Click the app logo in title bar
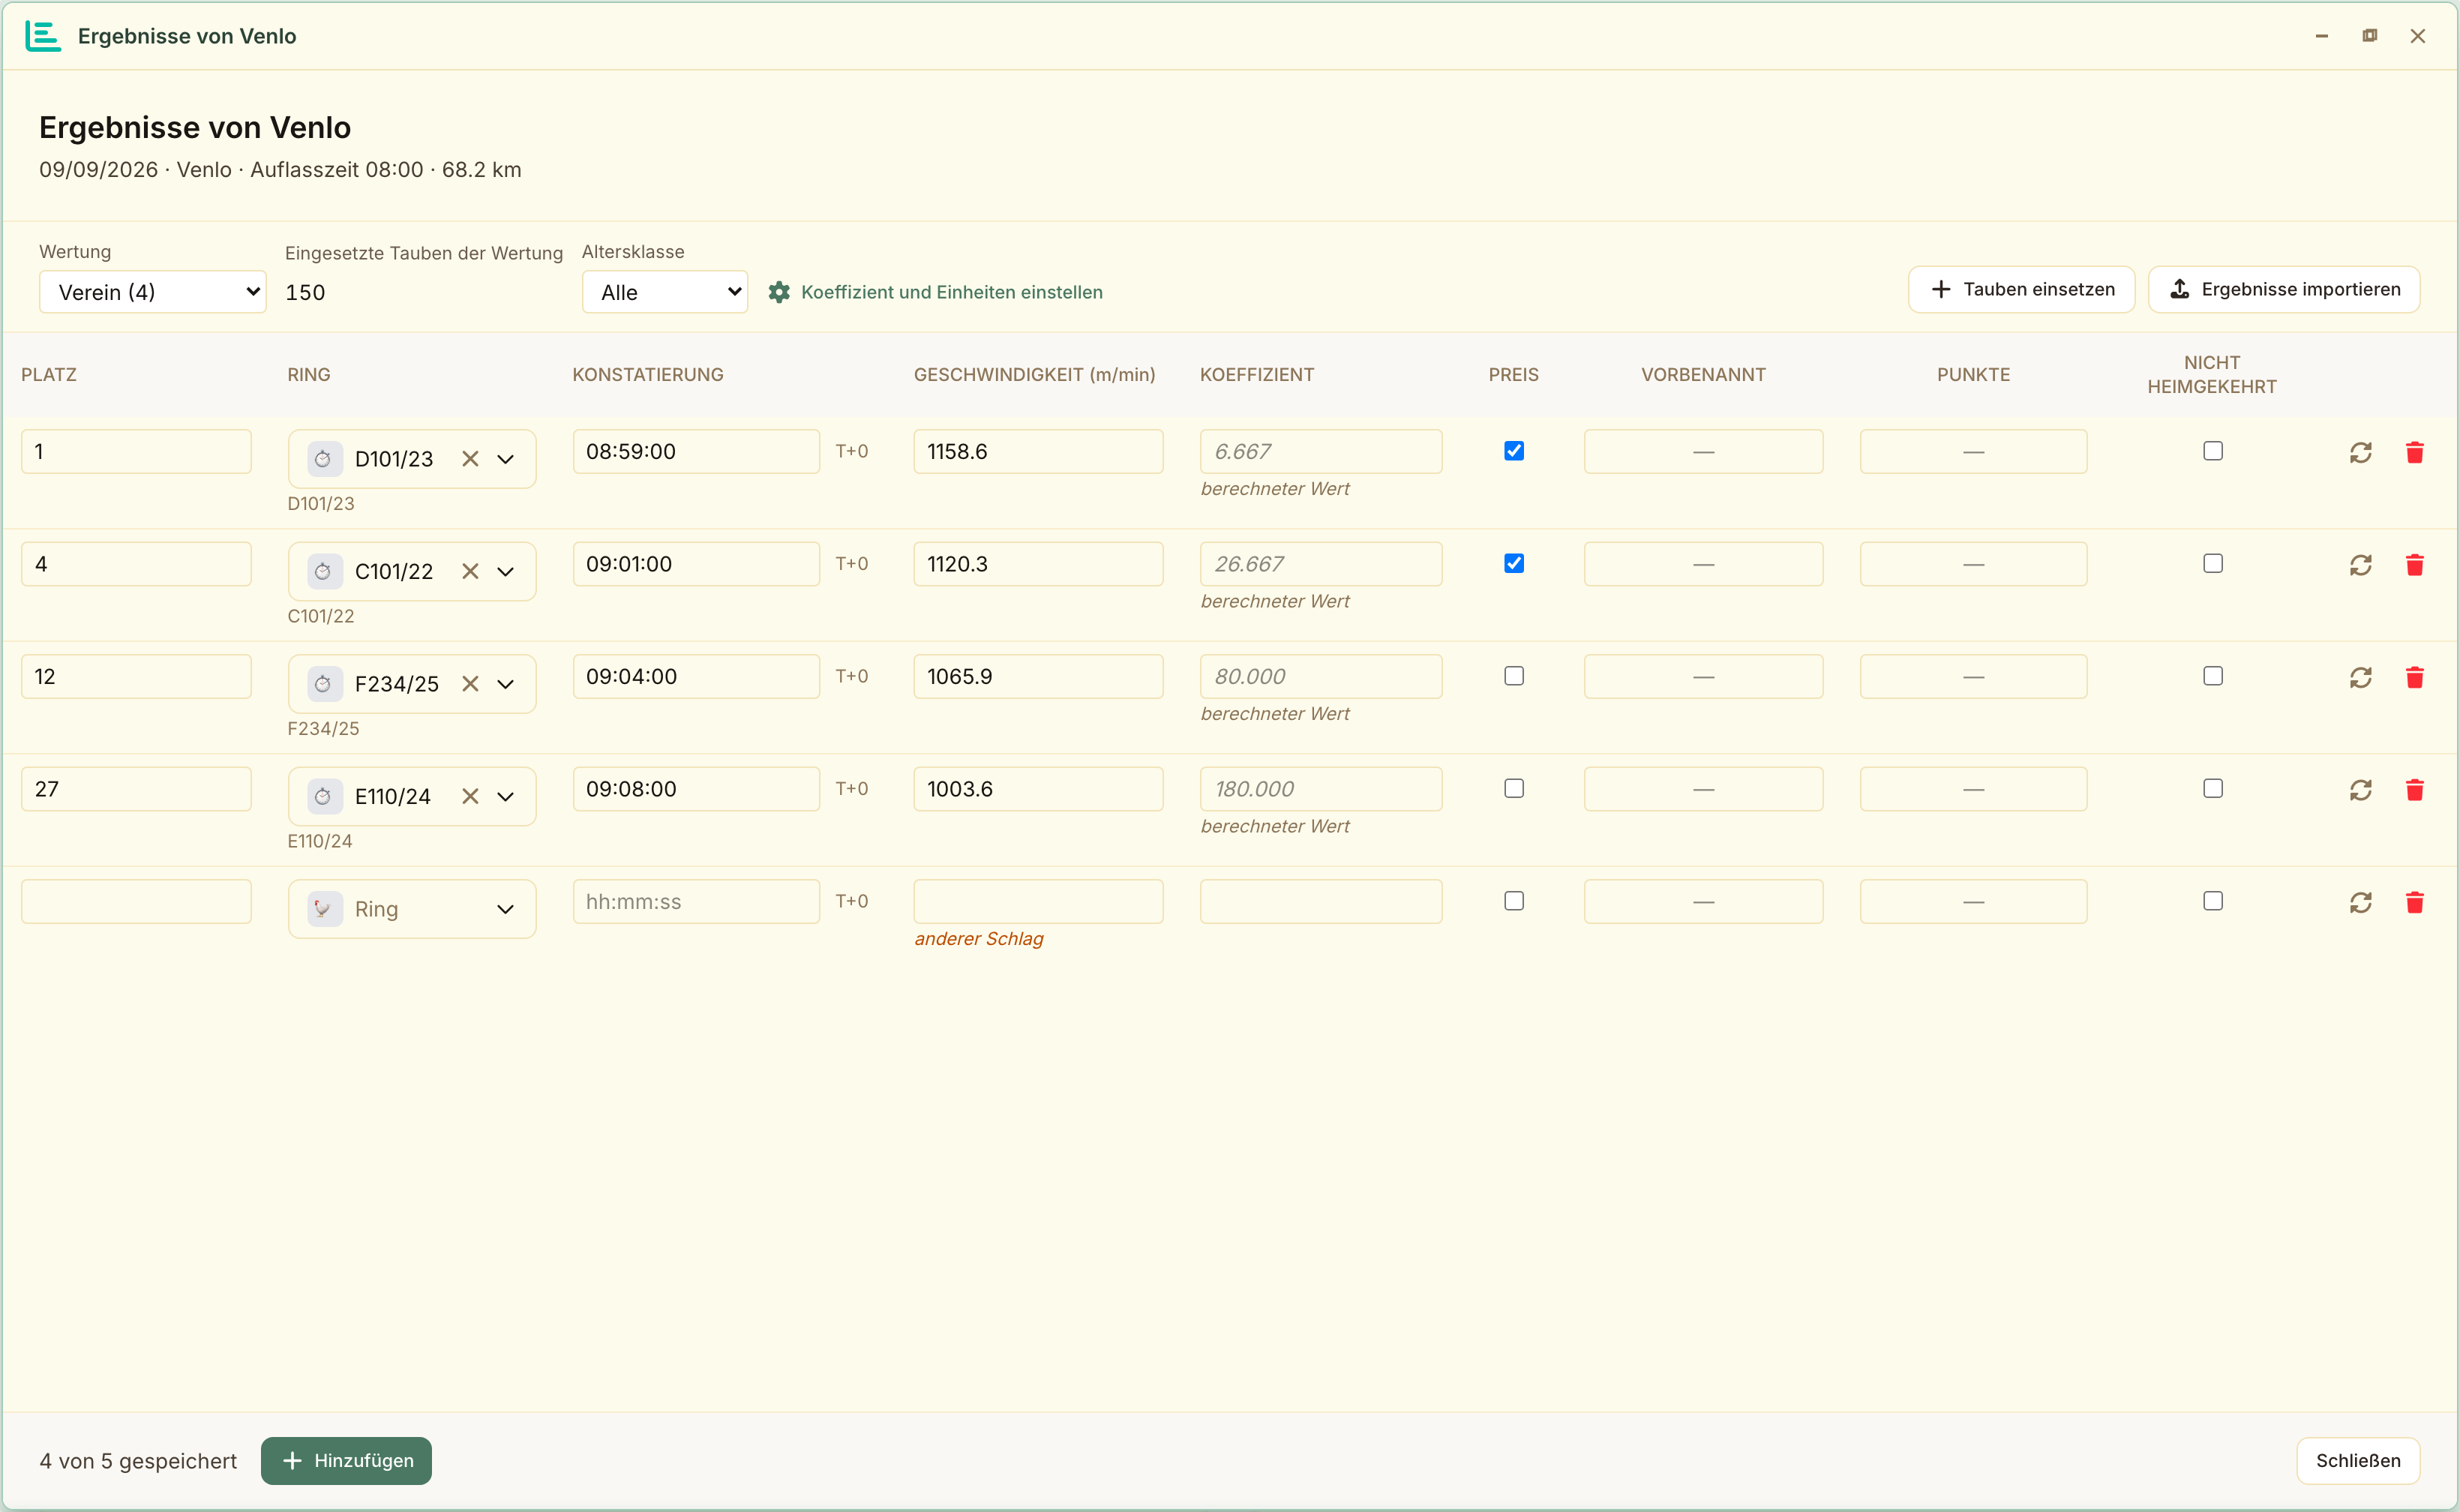 pyautogui.click(x=43, y=36)
